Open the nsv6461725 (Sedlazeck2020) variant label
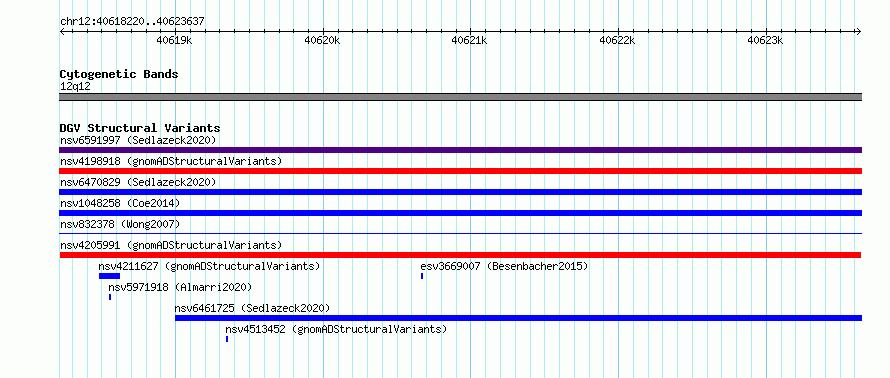The image size is (890, 378). [x=252, y=308]
